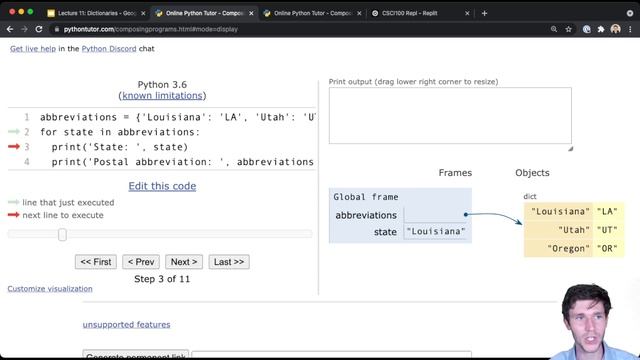This screenshot has height=360, width=640.
Task: Switch to the CSCI100 Repl - Replit tab
Action: [409, 13]
